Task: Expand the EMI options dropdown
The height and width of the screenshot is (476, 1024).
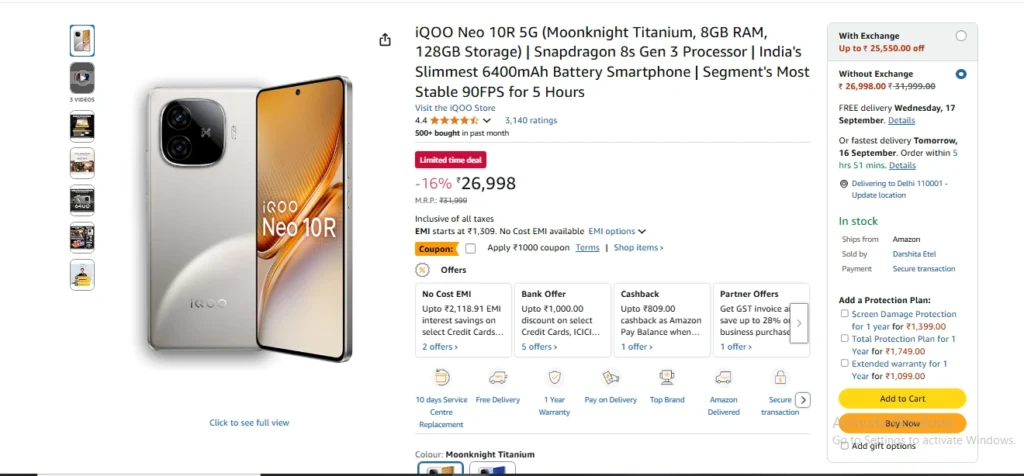Action: [617, 231]
